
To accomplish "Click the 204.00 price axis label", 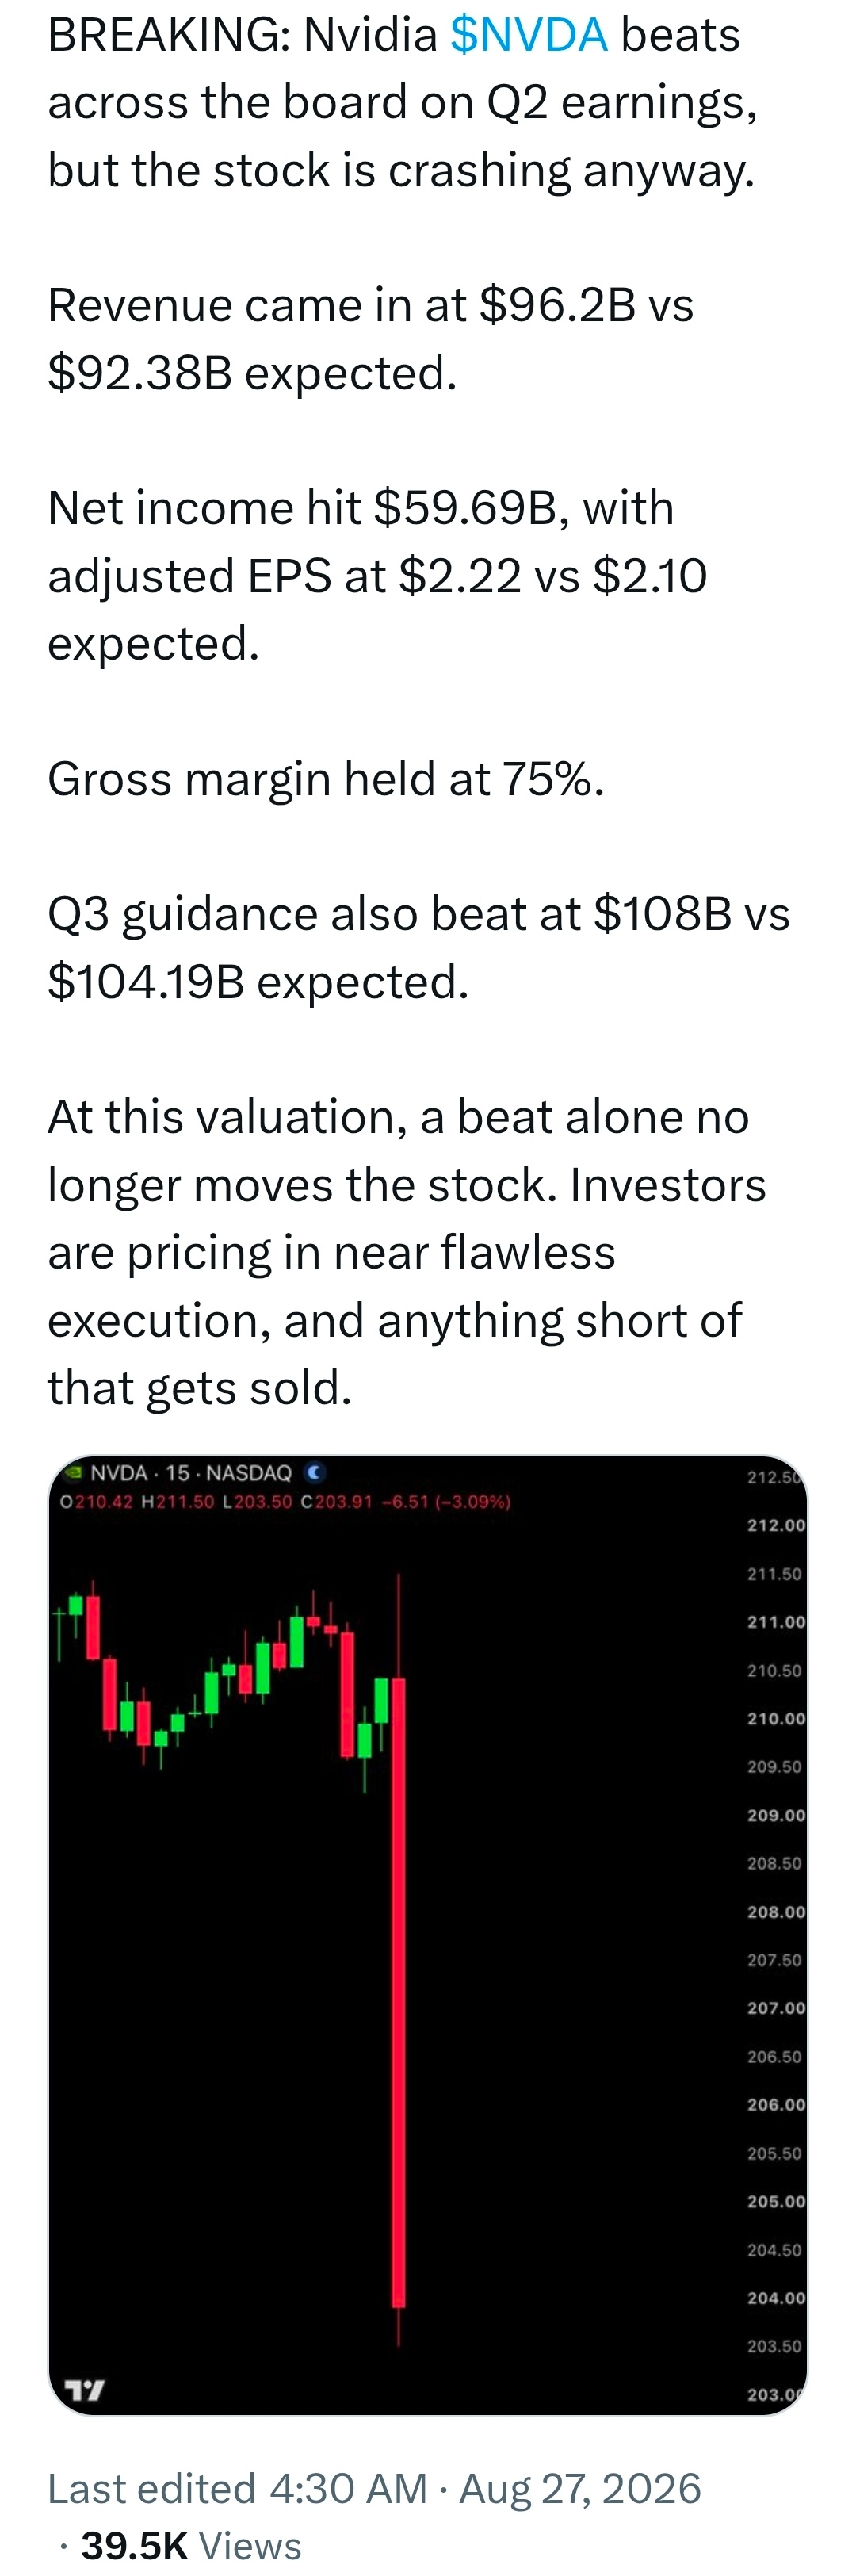I will [776, 2298].
